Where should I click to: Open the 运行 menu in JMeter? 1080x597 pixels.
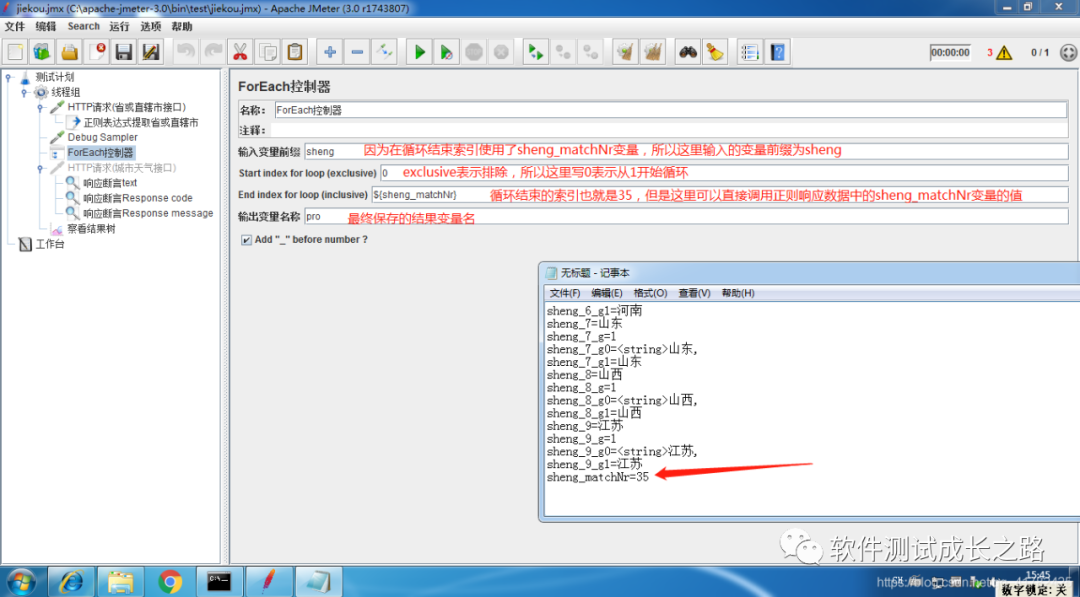[x=119, y=26]
